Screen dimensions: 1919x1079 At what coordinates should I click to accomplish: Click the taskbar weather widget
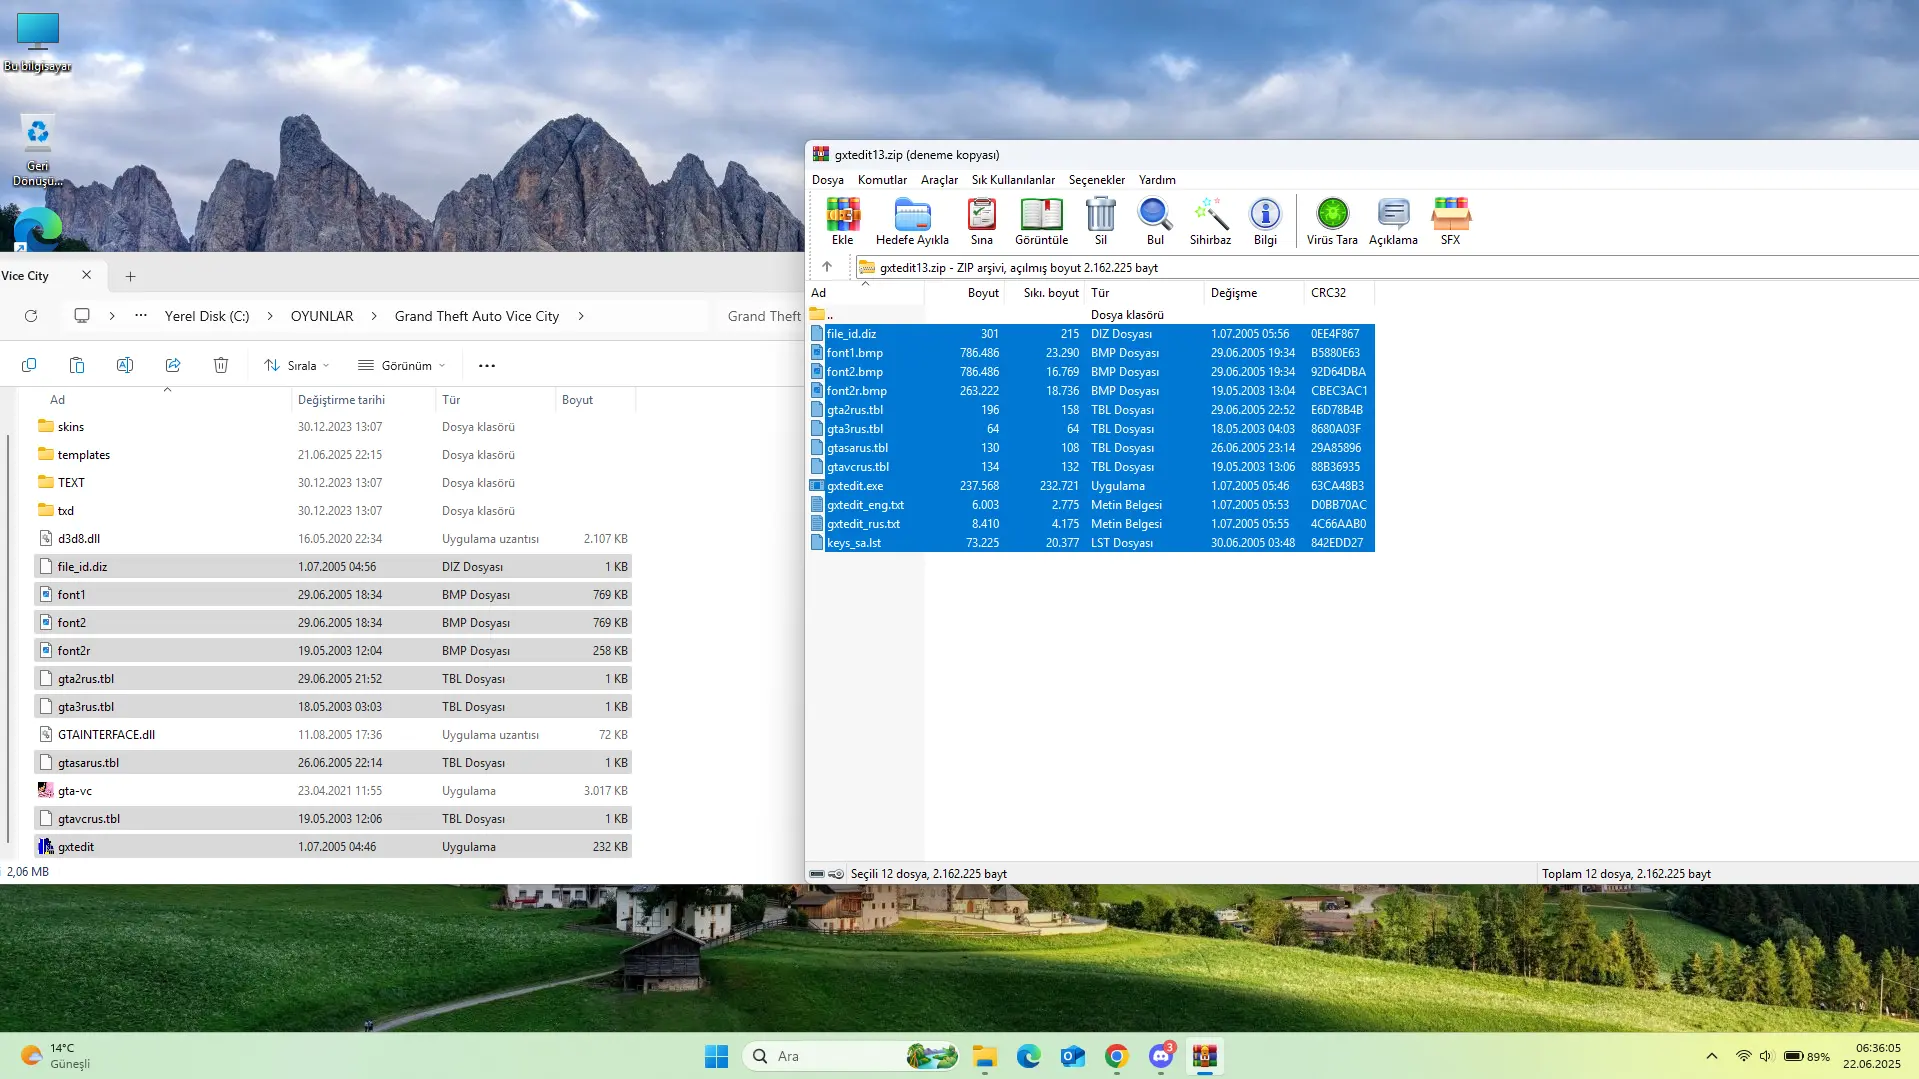56,1056
